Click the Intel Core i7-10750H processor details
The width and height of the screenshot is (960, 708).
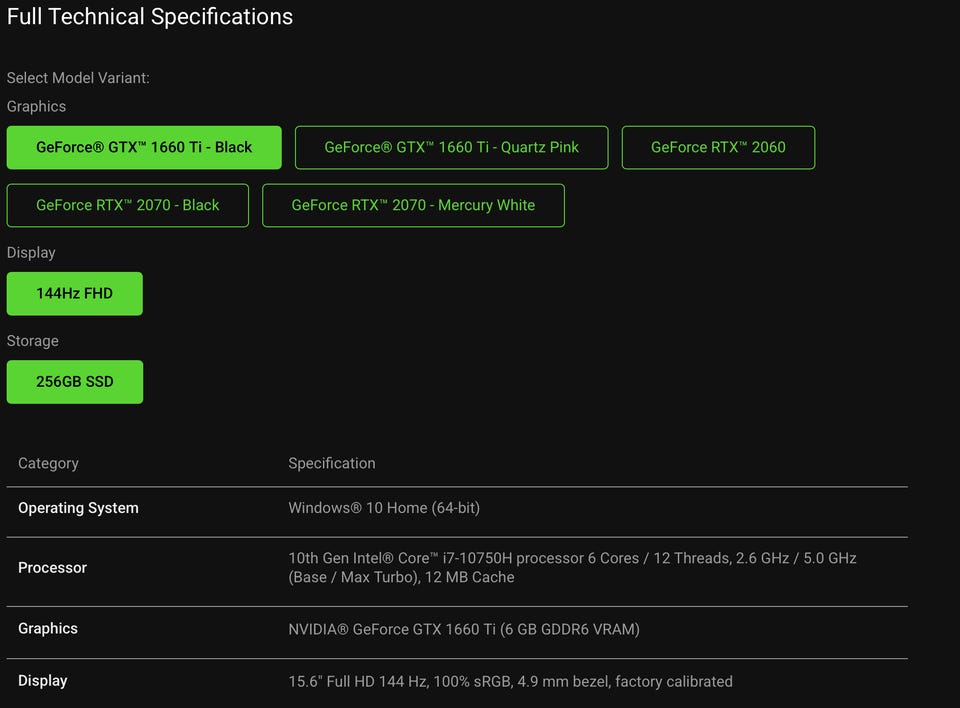coord(572,567)
